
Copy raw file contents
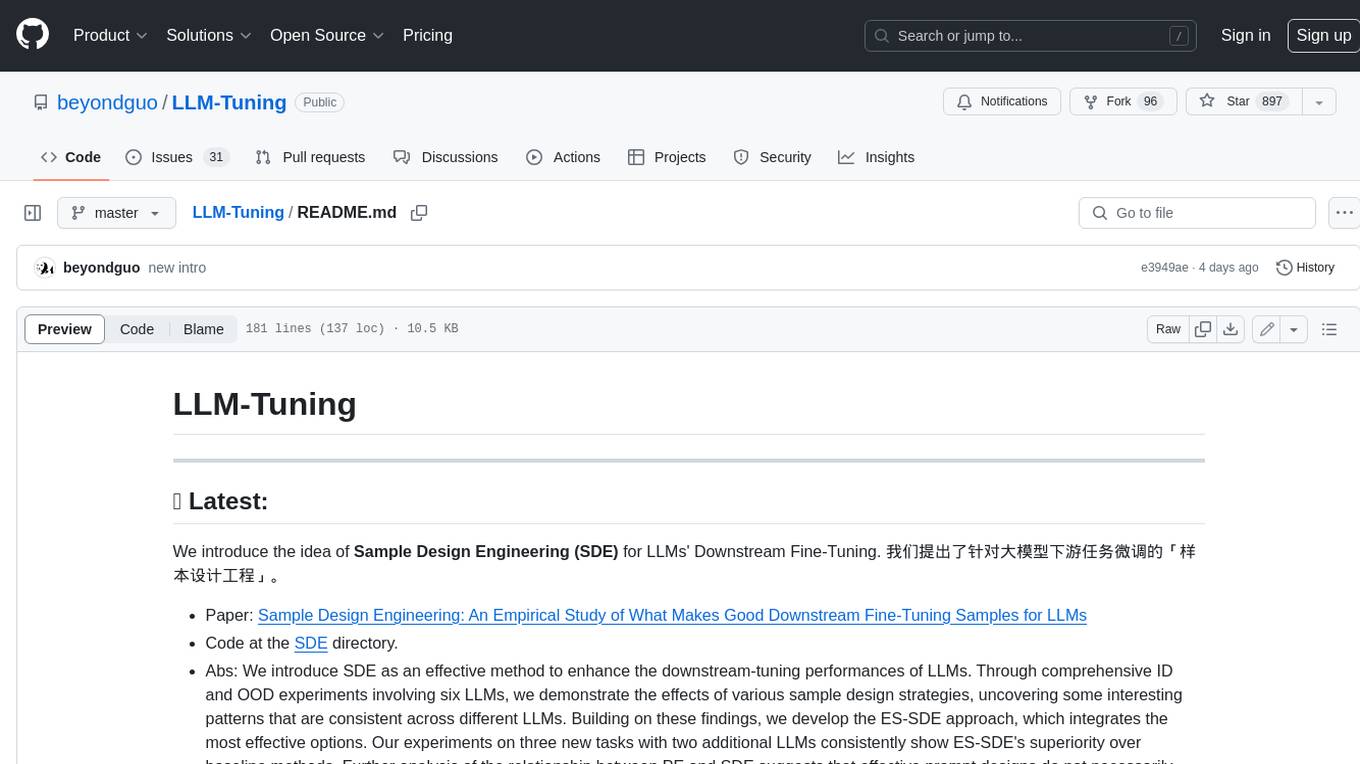point(1203,329)
